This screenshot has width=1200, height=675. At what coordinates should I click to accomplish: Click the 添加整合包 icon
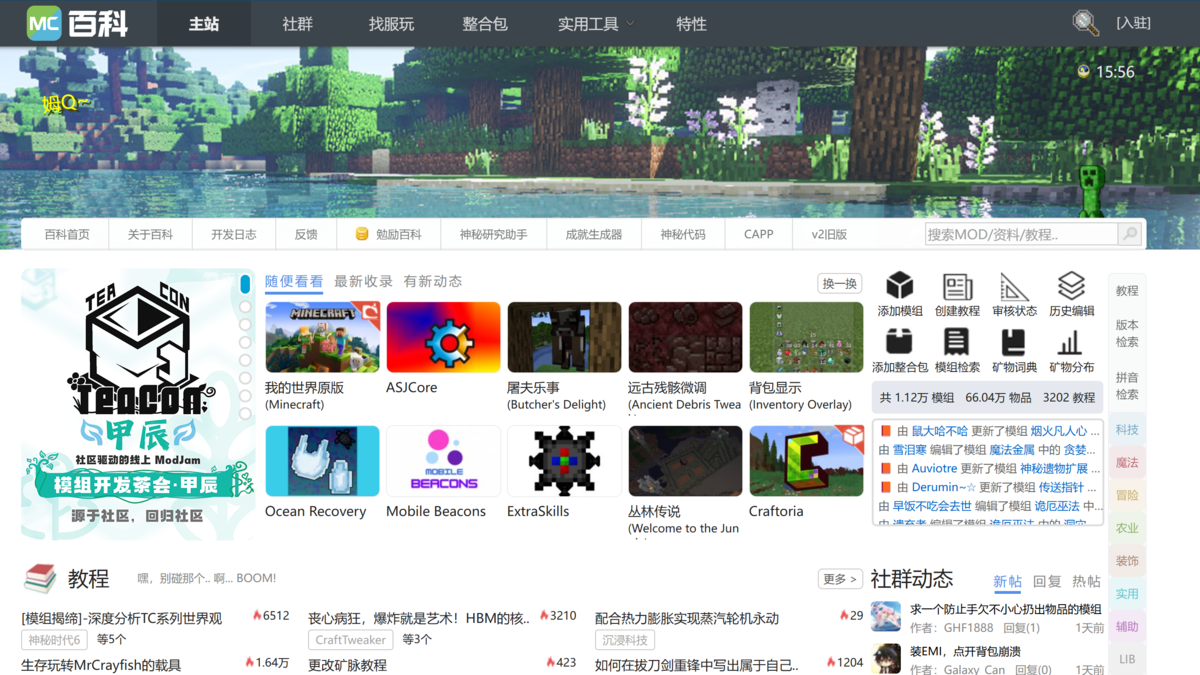click(900, 342)
